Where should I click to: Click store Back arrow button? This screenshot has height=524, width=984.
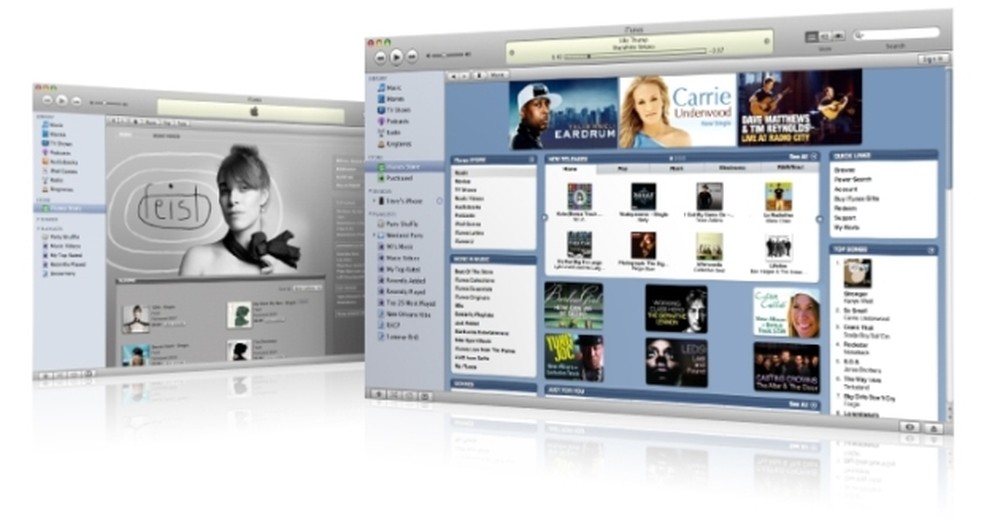click(453, 75)
